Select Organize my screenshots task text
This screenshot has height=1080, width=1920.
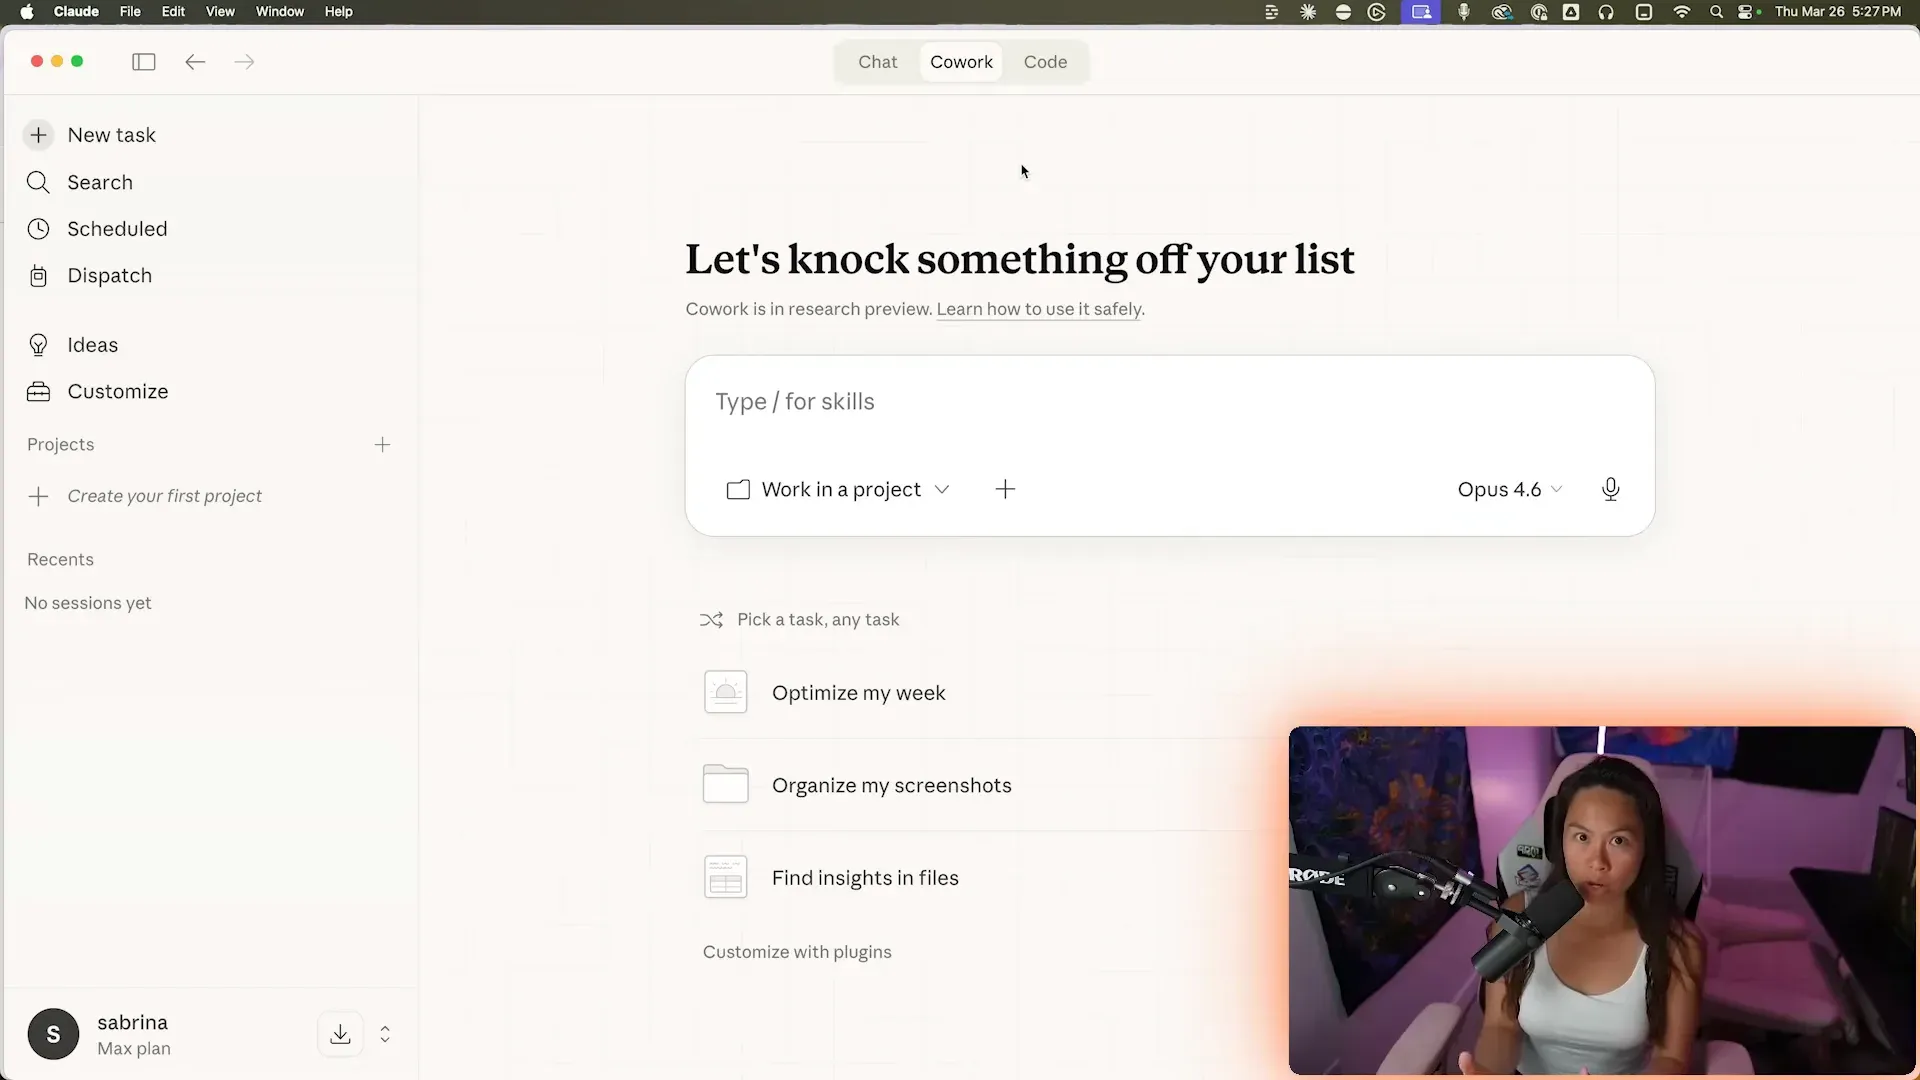[x=891, y=785]
